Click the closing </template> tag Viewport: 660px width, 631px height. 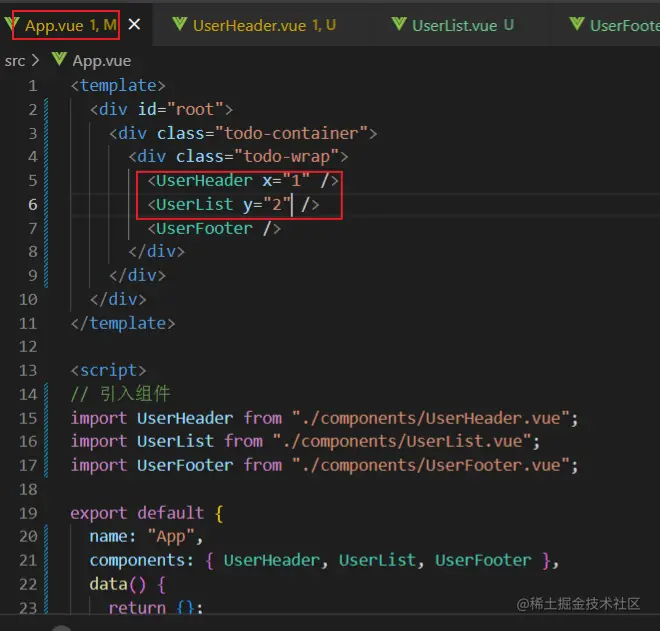[x=122, y=324]
